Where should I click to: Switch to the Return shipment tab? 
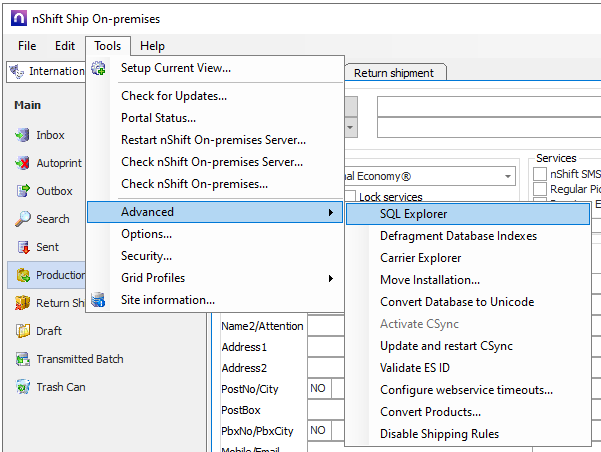pyautogui.click(x=393, y=73)
